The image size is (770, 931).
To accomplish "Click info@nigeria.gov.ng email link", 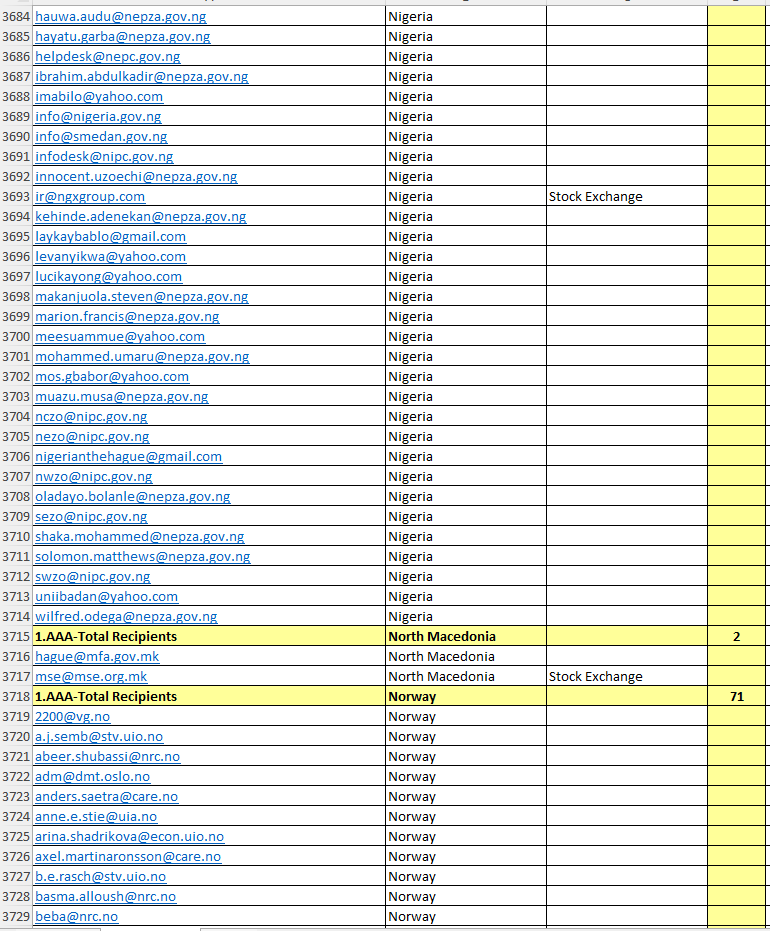I will point(98,116).
